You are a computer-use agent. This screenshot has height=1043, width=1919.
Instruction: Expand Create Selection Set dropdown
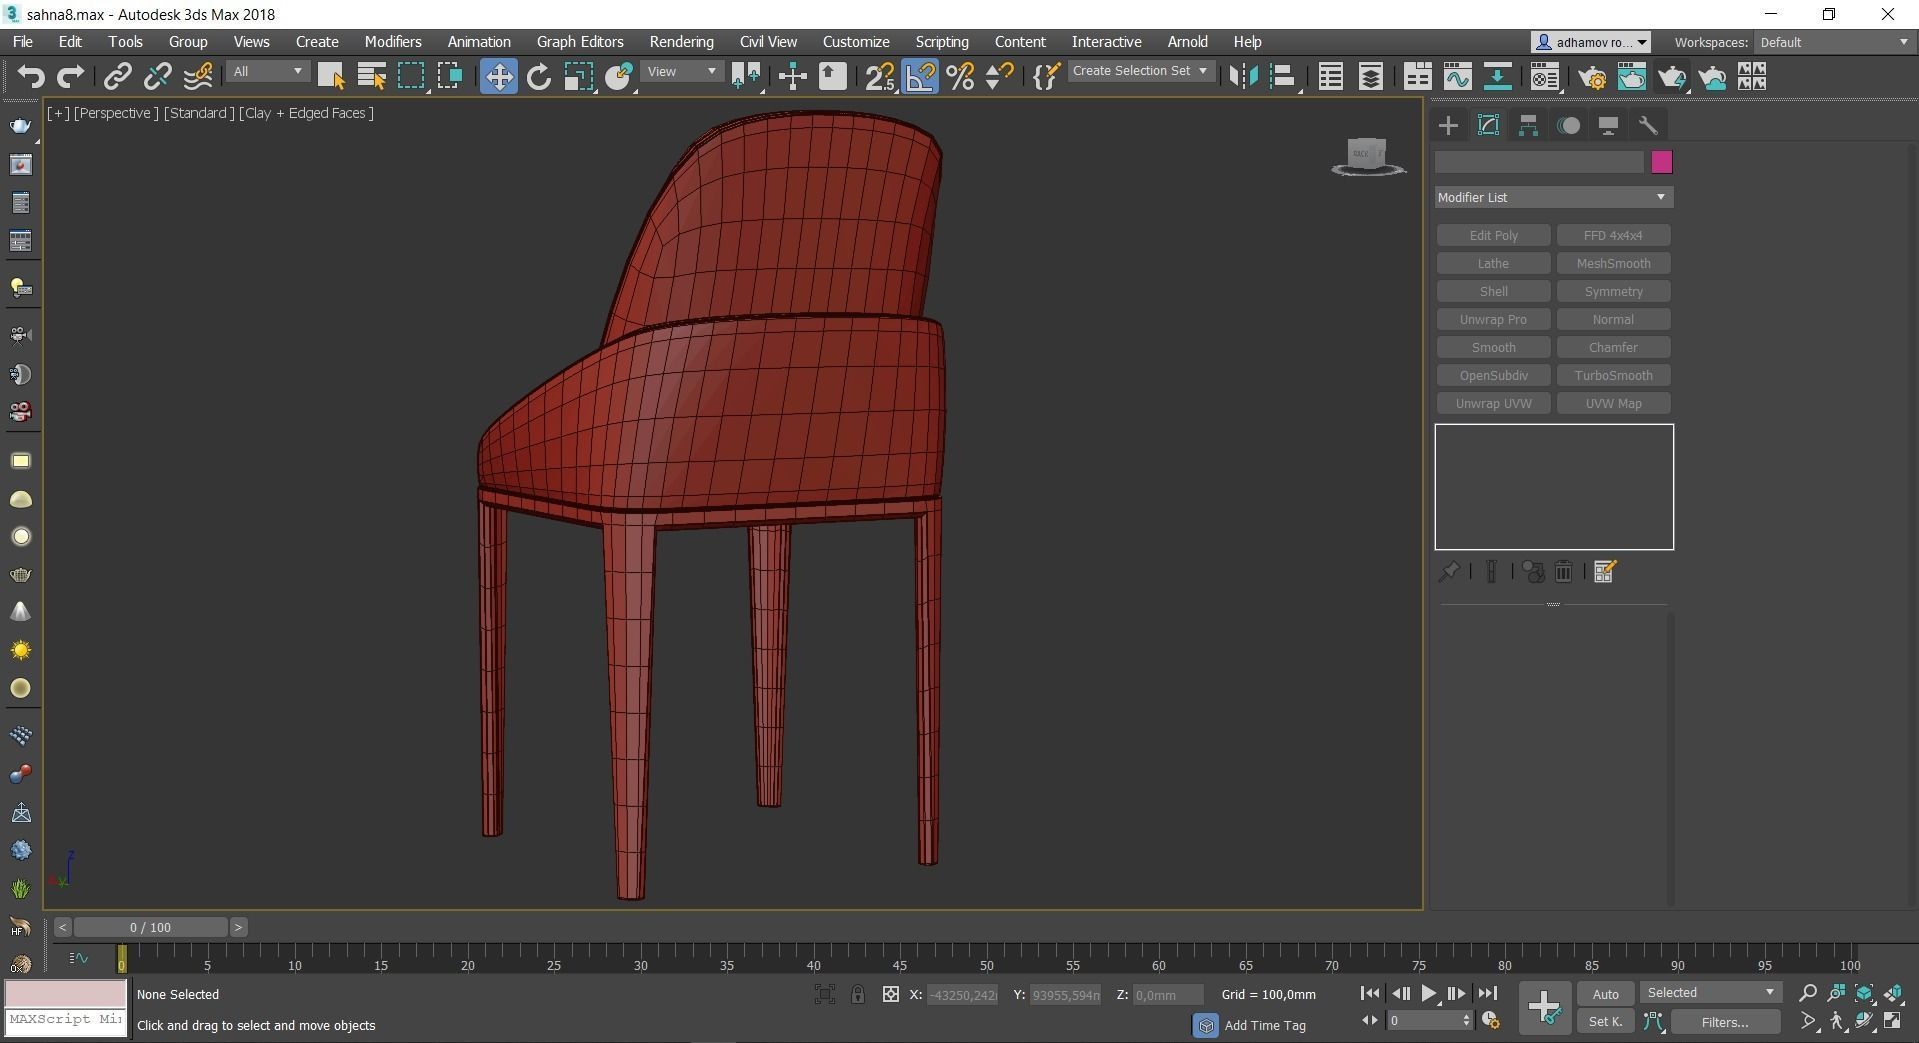click(x=1141, y=71)
